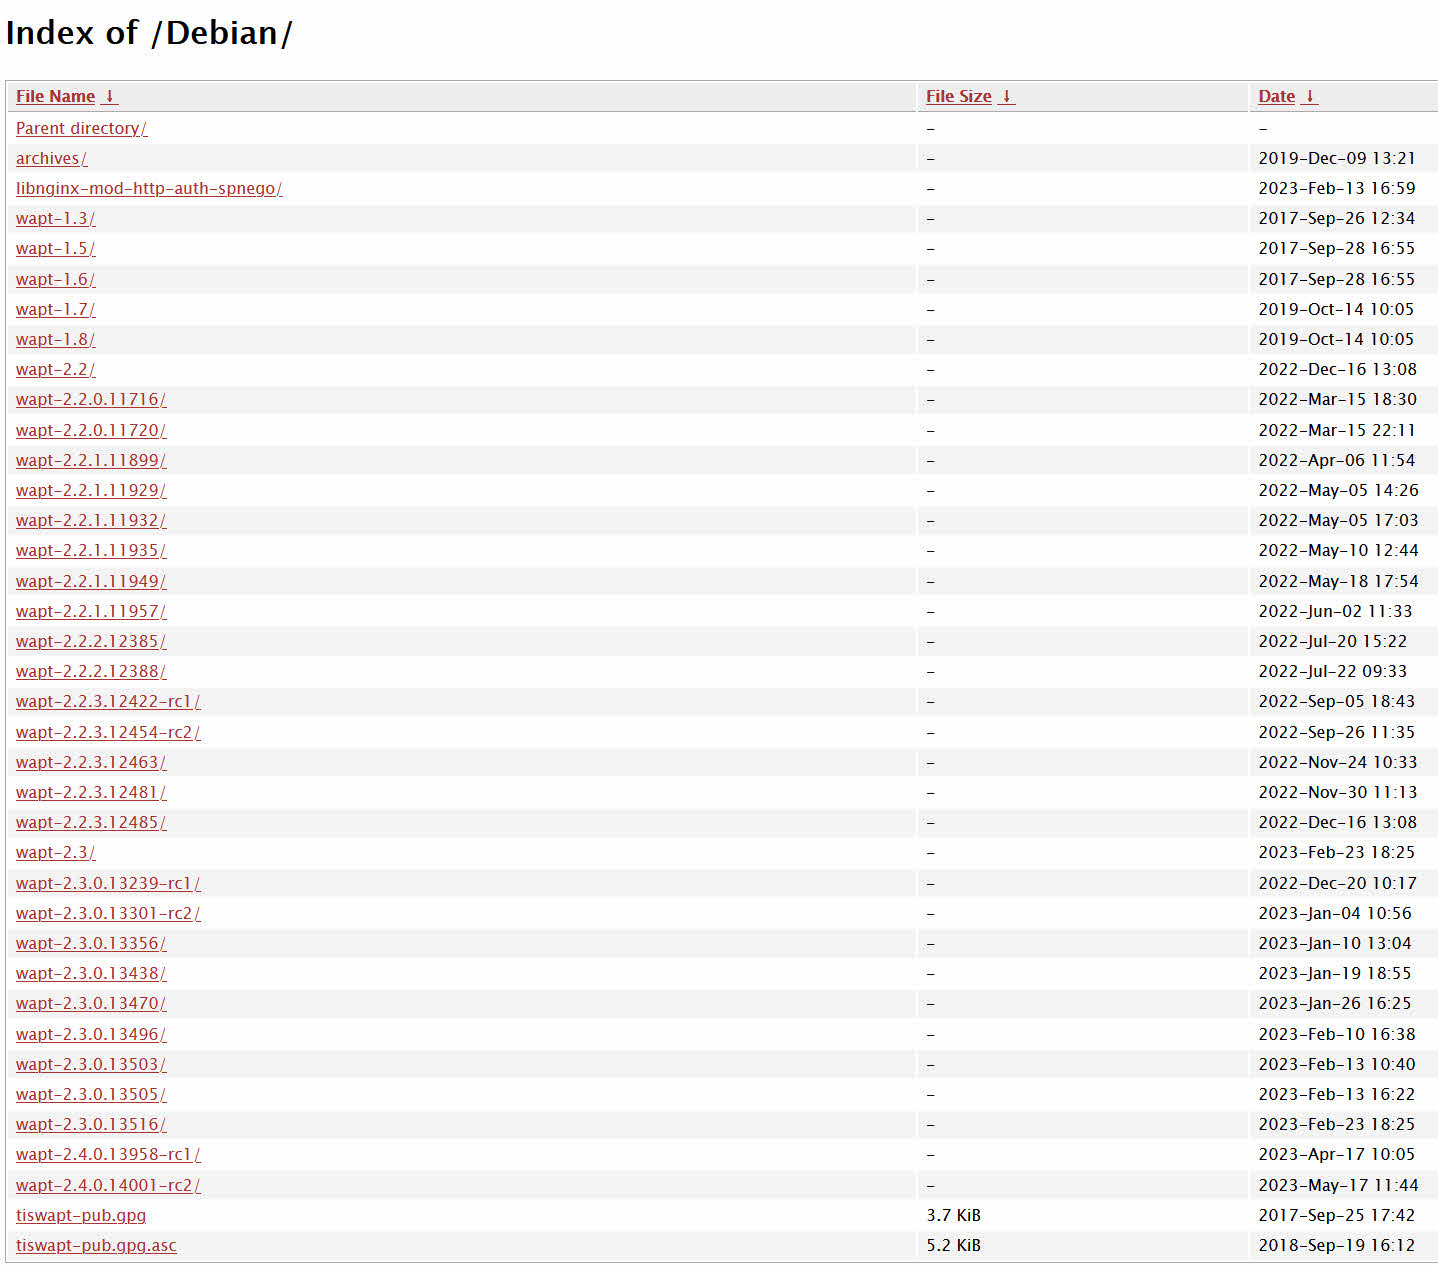Click the date 2022-Nov-24 10:33
This screenshot has width=1438, height=1268.
click(x=1337, y=762)
